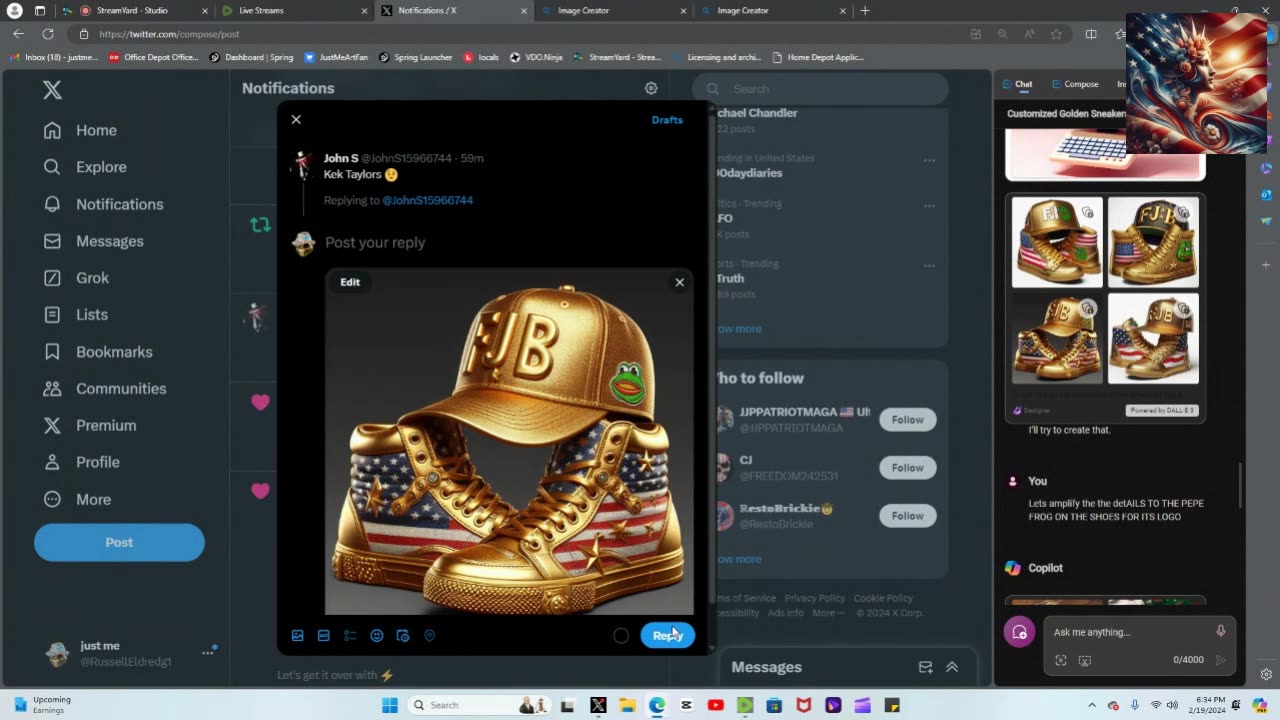Open the Spring Launcher bookmark

416,57
